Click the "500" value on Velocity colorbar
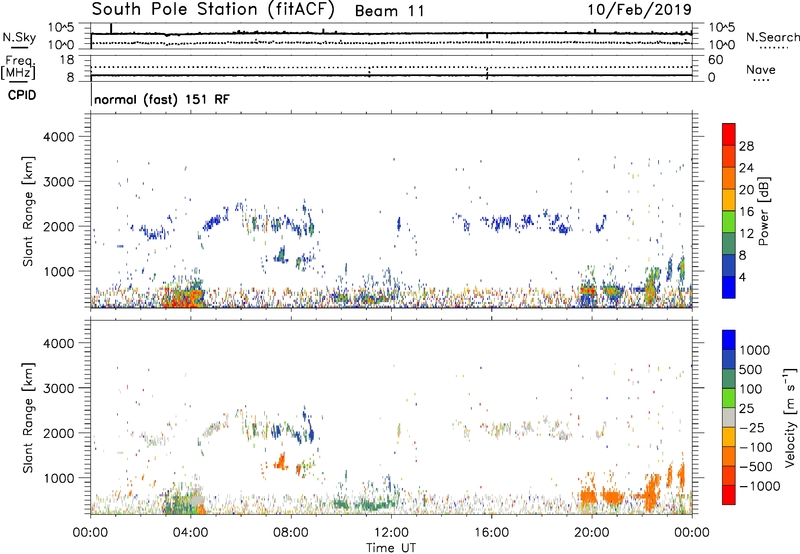Viewport: 800px width, 554px height. (x=749, y=370)
